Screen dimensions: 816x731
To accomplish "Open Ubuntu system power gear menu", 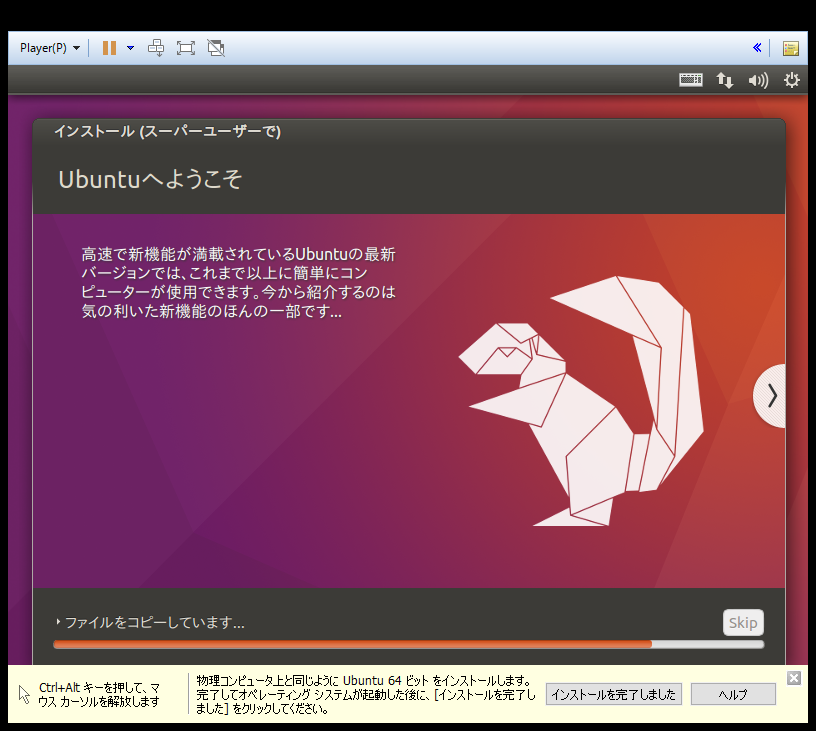I will point(792,80).
